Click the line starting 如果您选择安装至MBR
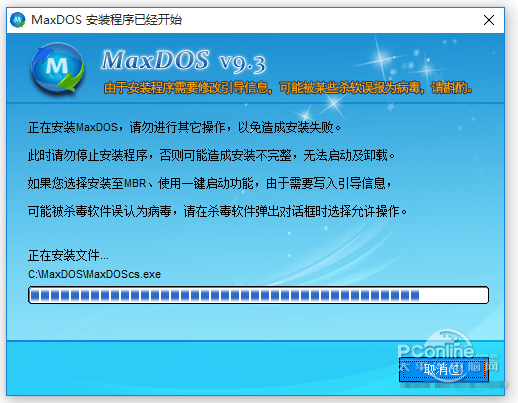This screenshot has width=518, height=403. pos(210,183)
